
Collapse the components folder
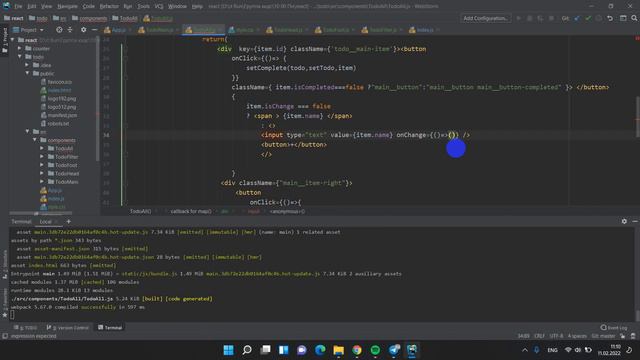point(35,140)
